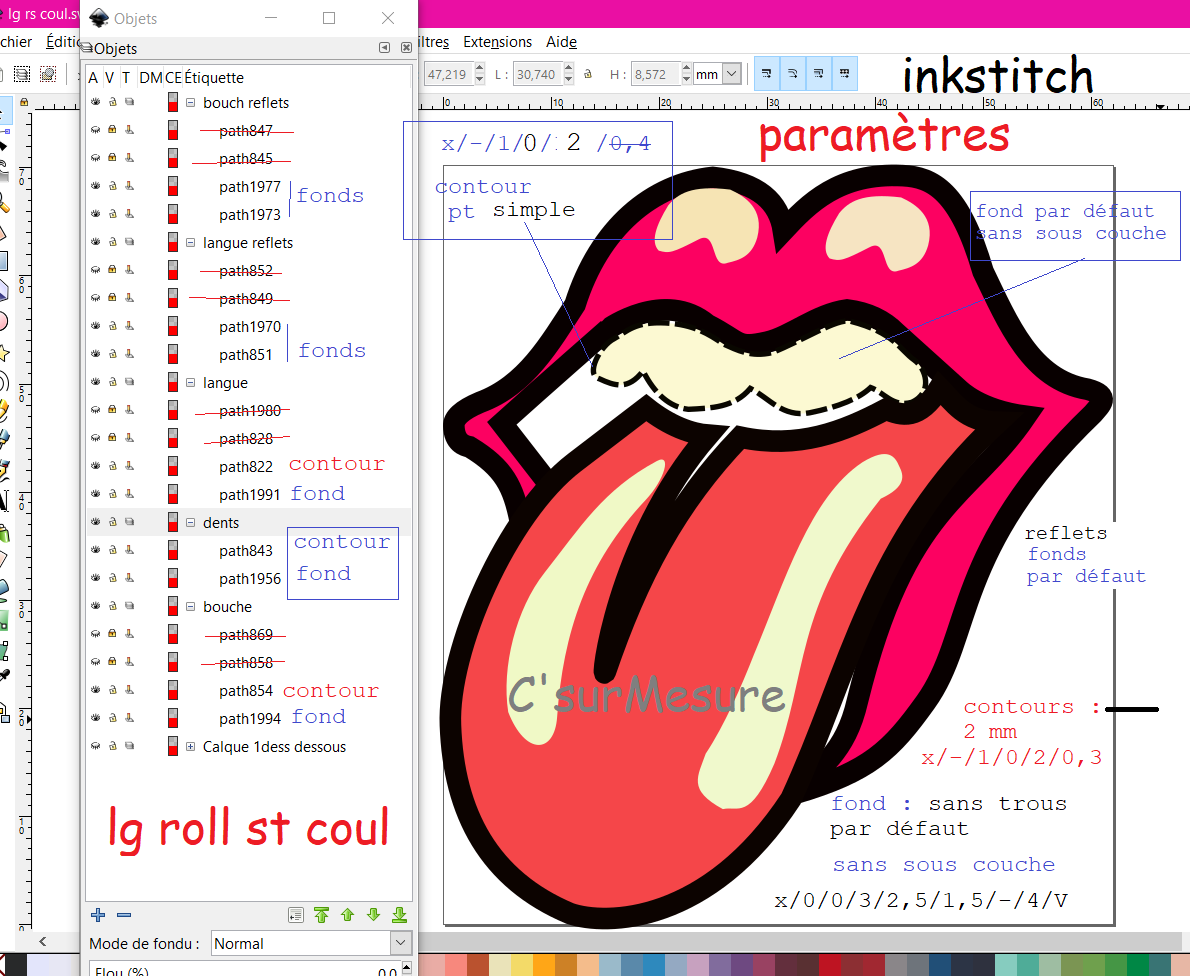This screenshot has height=976, width=1190.
Task: Open the Aide menu
Action: point(562,42)
